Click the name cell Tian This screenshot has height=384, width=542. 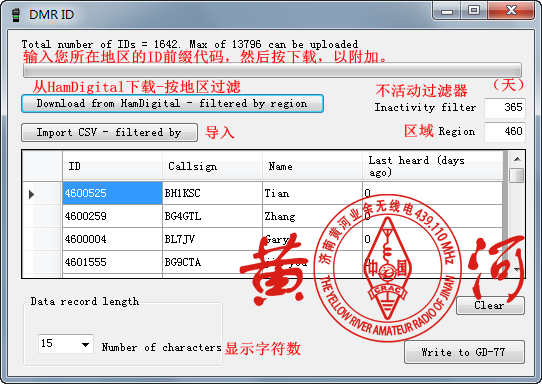point(312,193)
